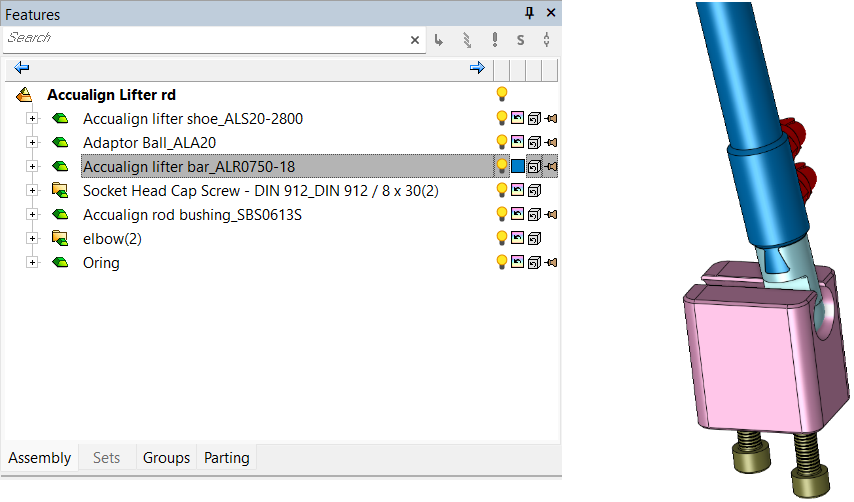
Task: Expand Accualign rod bushing_SBS0613S node
Action: click(x=33, y=214)
